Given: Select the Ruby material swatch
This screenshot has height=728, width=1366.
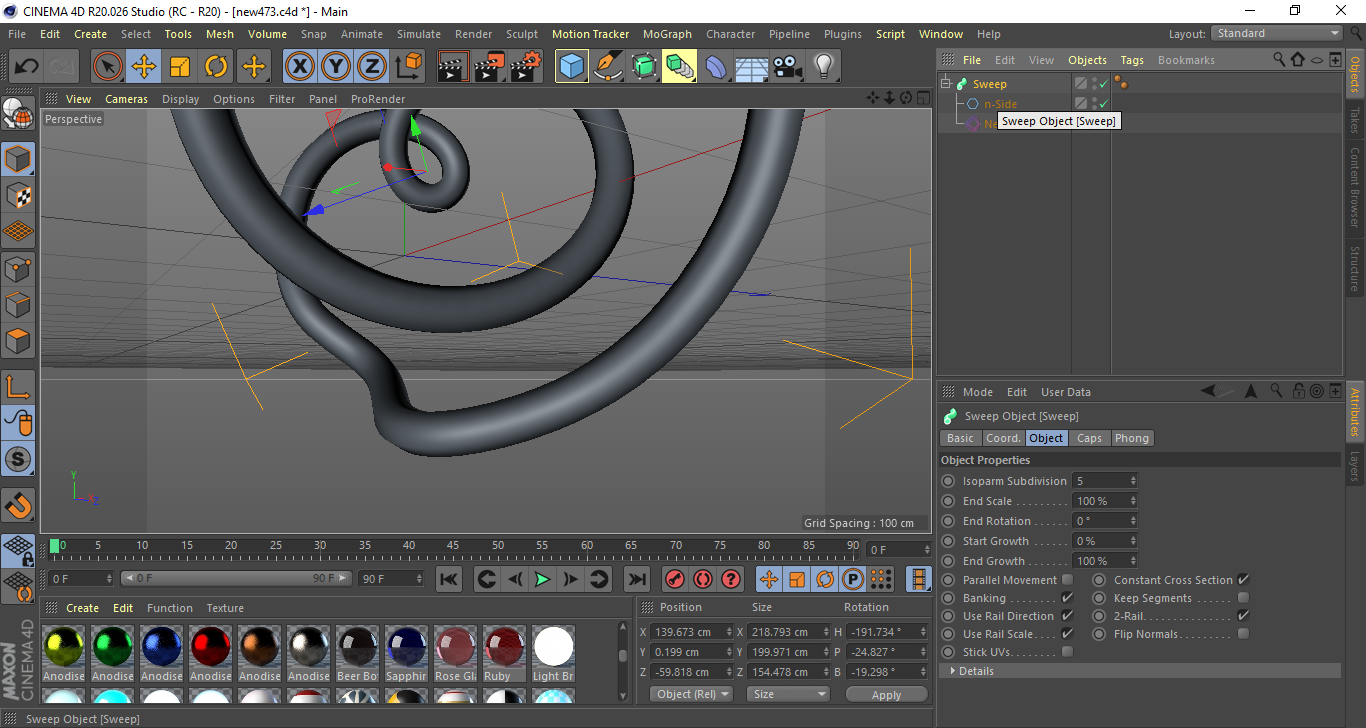Looking at the screenshot, I should point(504,653).
